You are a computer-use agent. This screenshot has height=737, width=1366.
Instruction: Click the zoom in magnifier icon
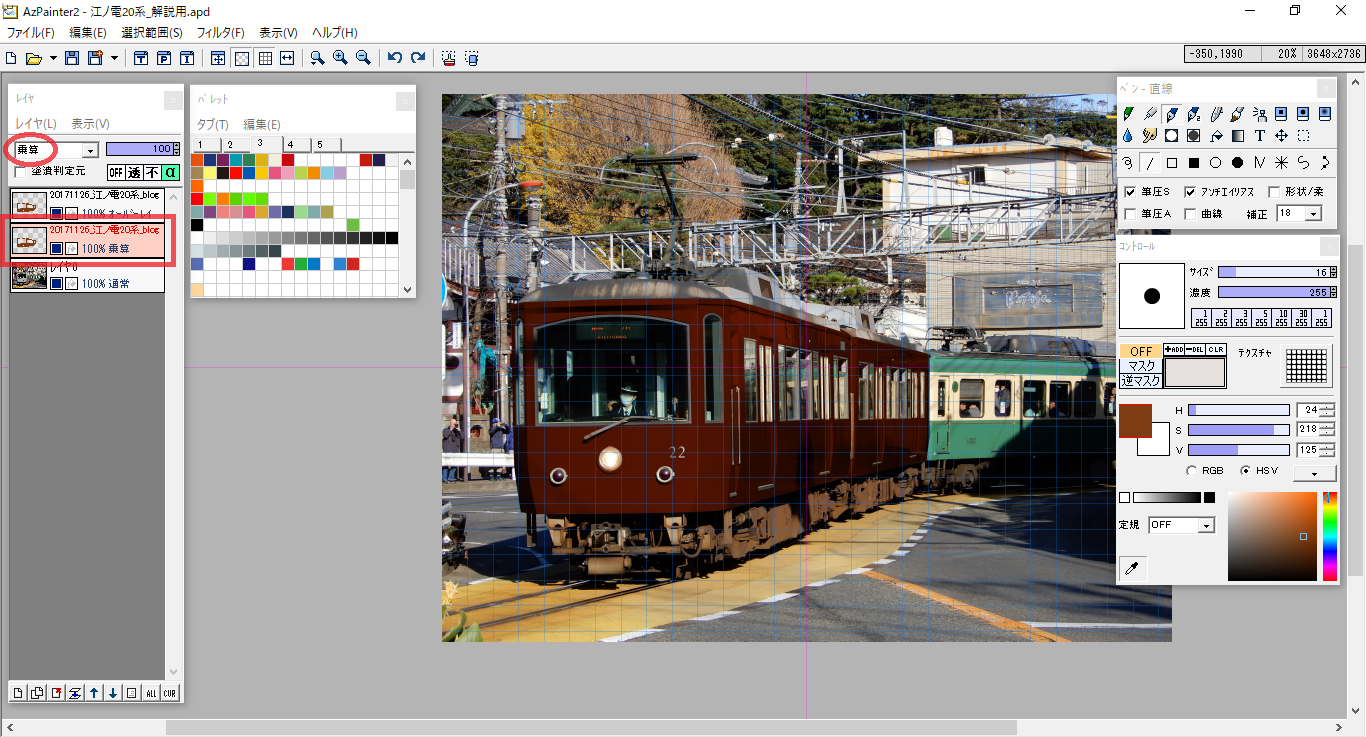(340, 58)
